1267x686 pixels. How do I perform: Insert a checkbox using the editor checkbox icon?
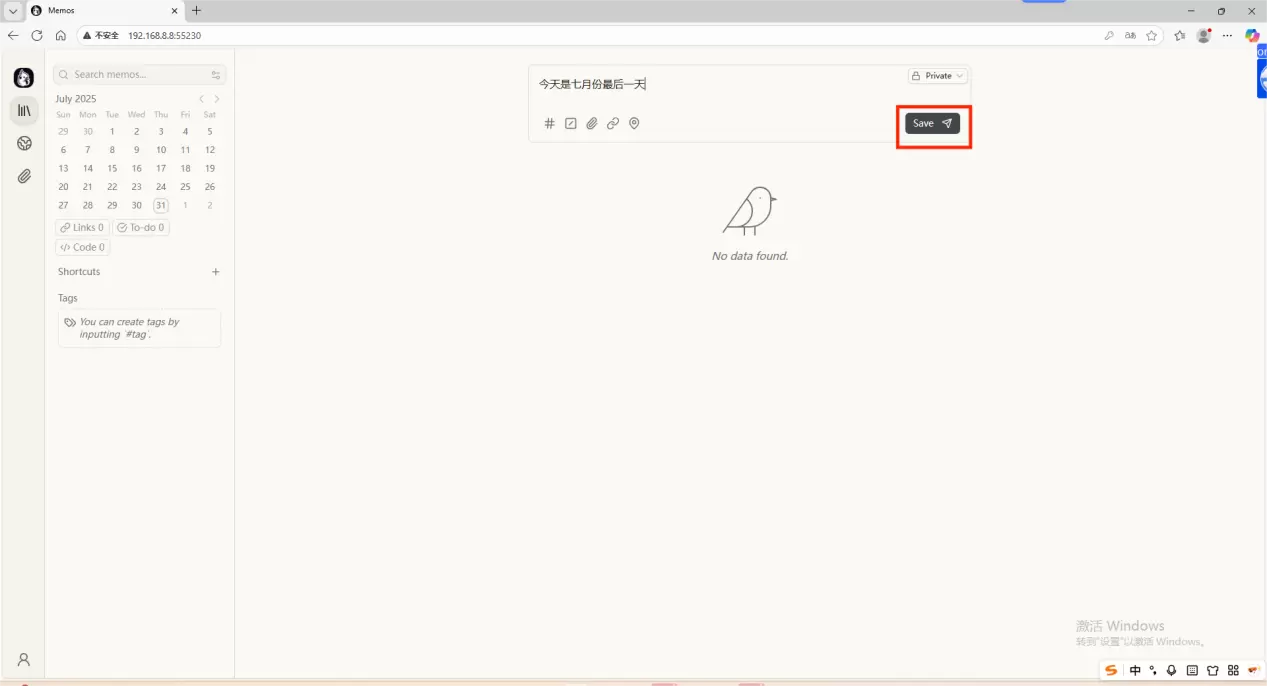[571, 124]
